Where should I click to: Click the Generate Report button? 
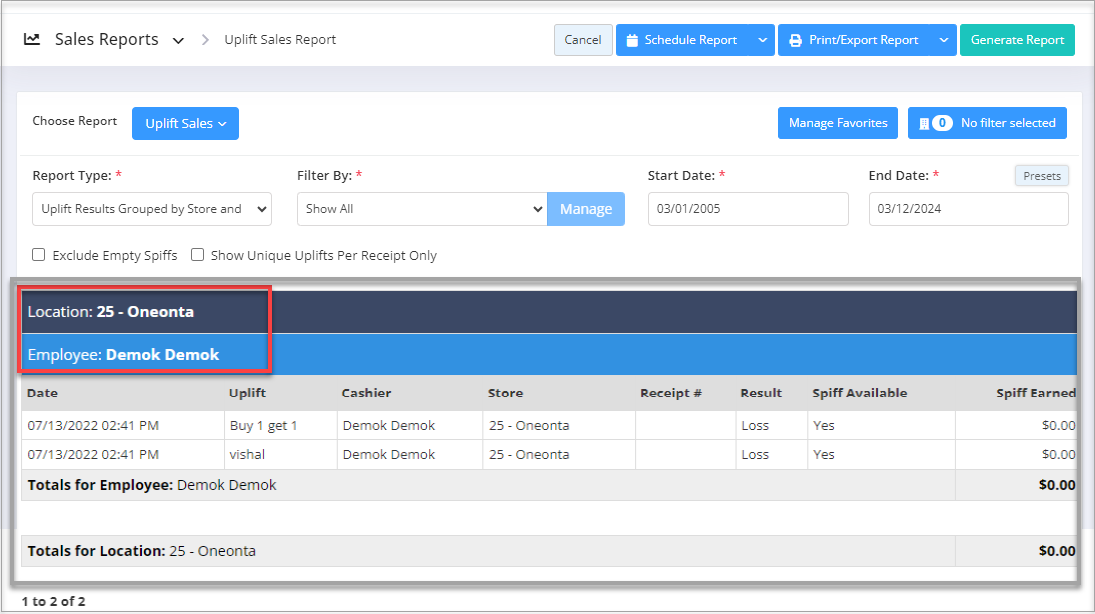[x=1017, y=40]
